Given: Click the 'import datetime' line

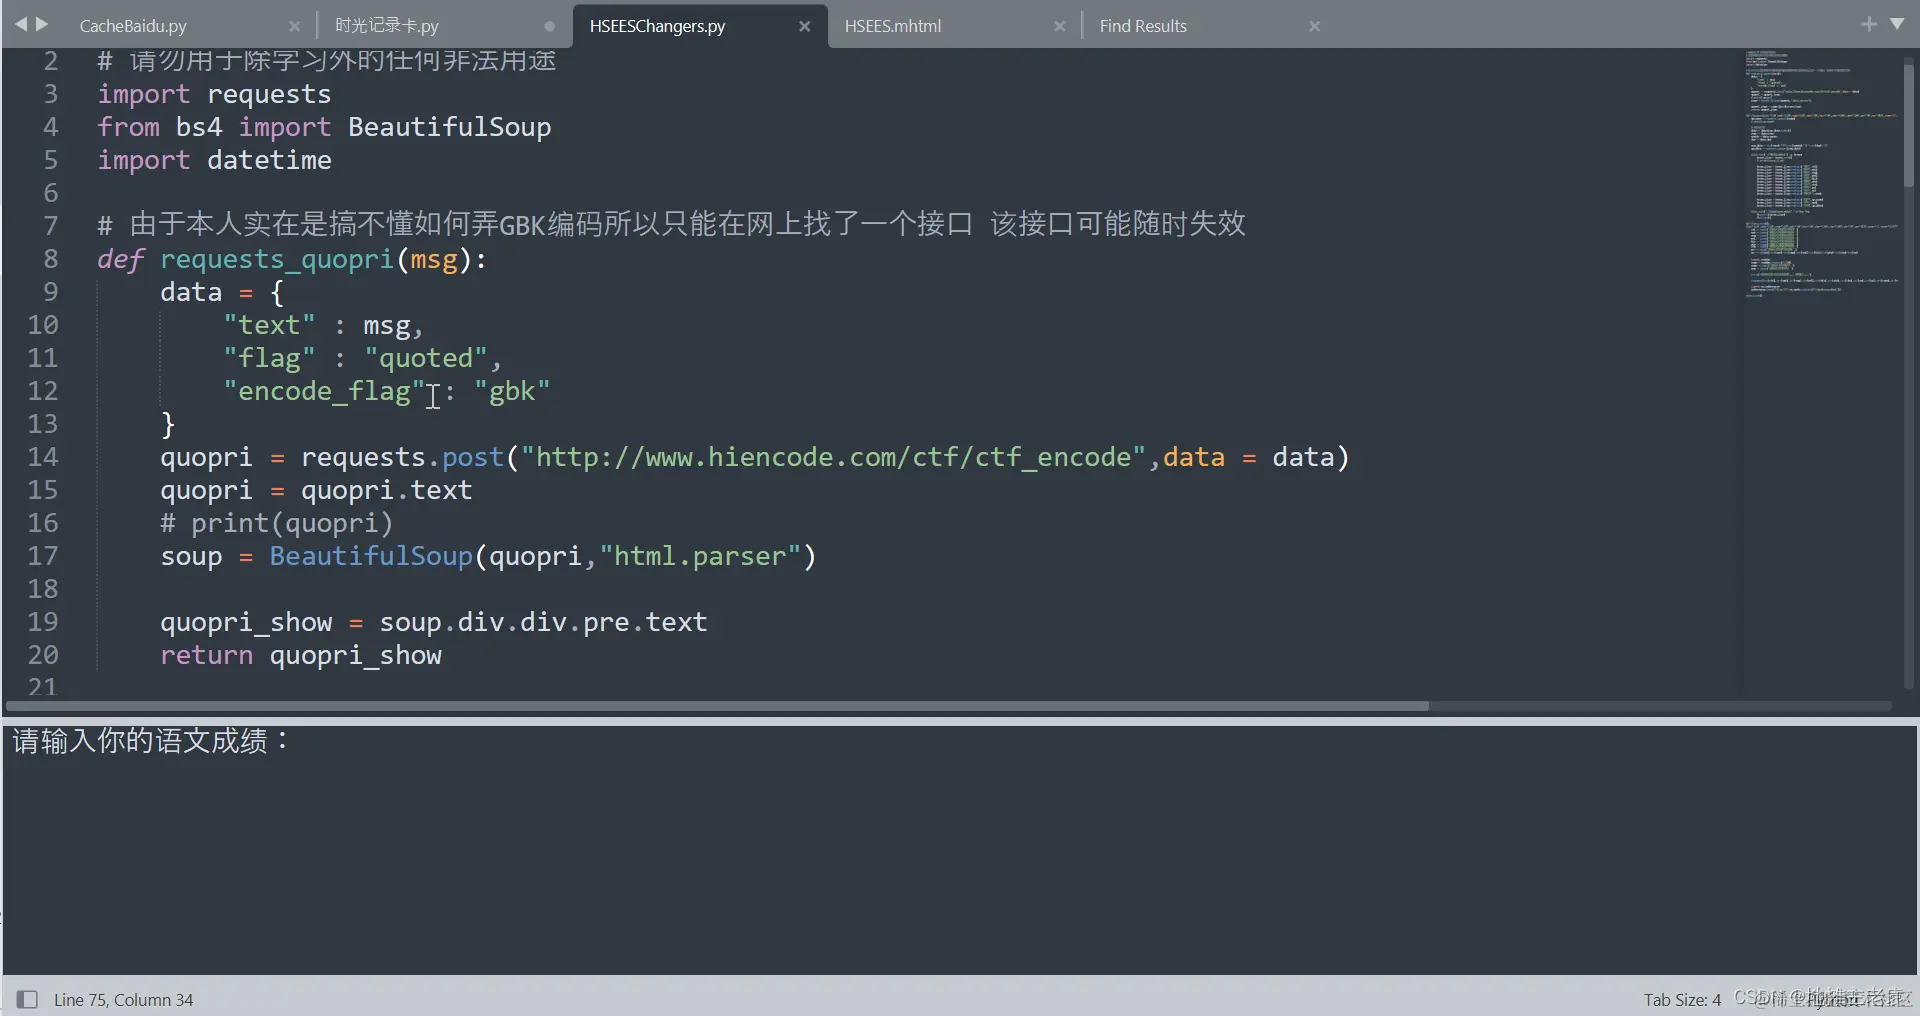Looking at the screenshot, I should click(x=214, y=160).
